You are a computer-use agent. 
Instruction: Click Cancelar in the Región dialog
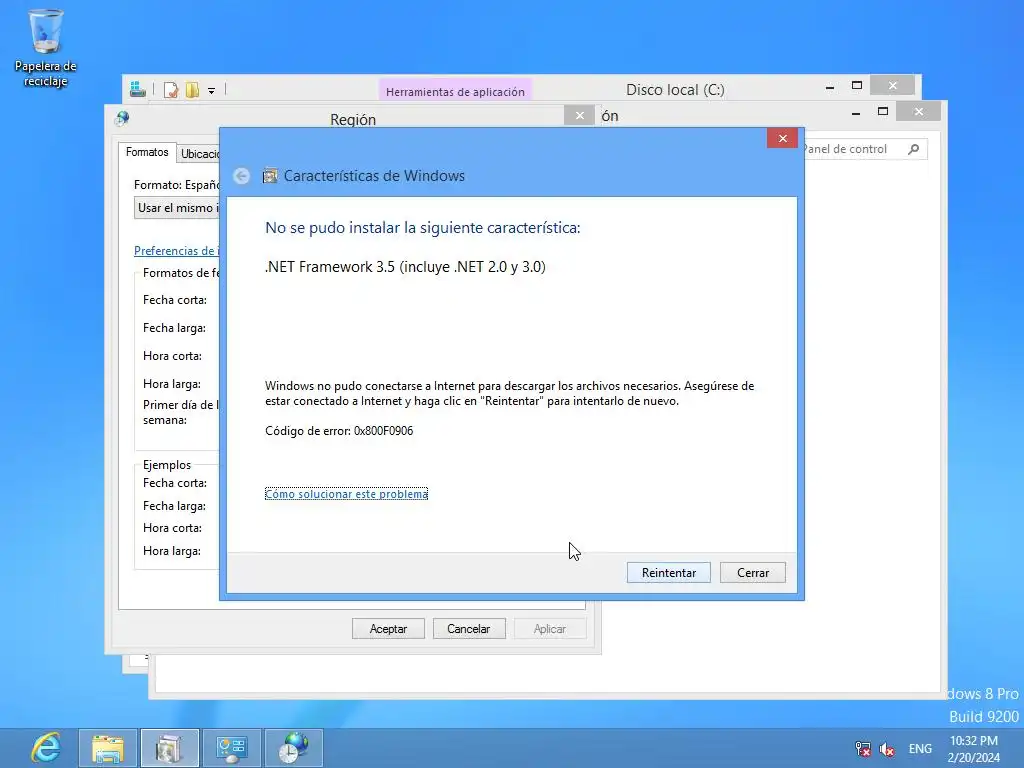click(469, 629)
